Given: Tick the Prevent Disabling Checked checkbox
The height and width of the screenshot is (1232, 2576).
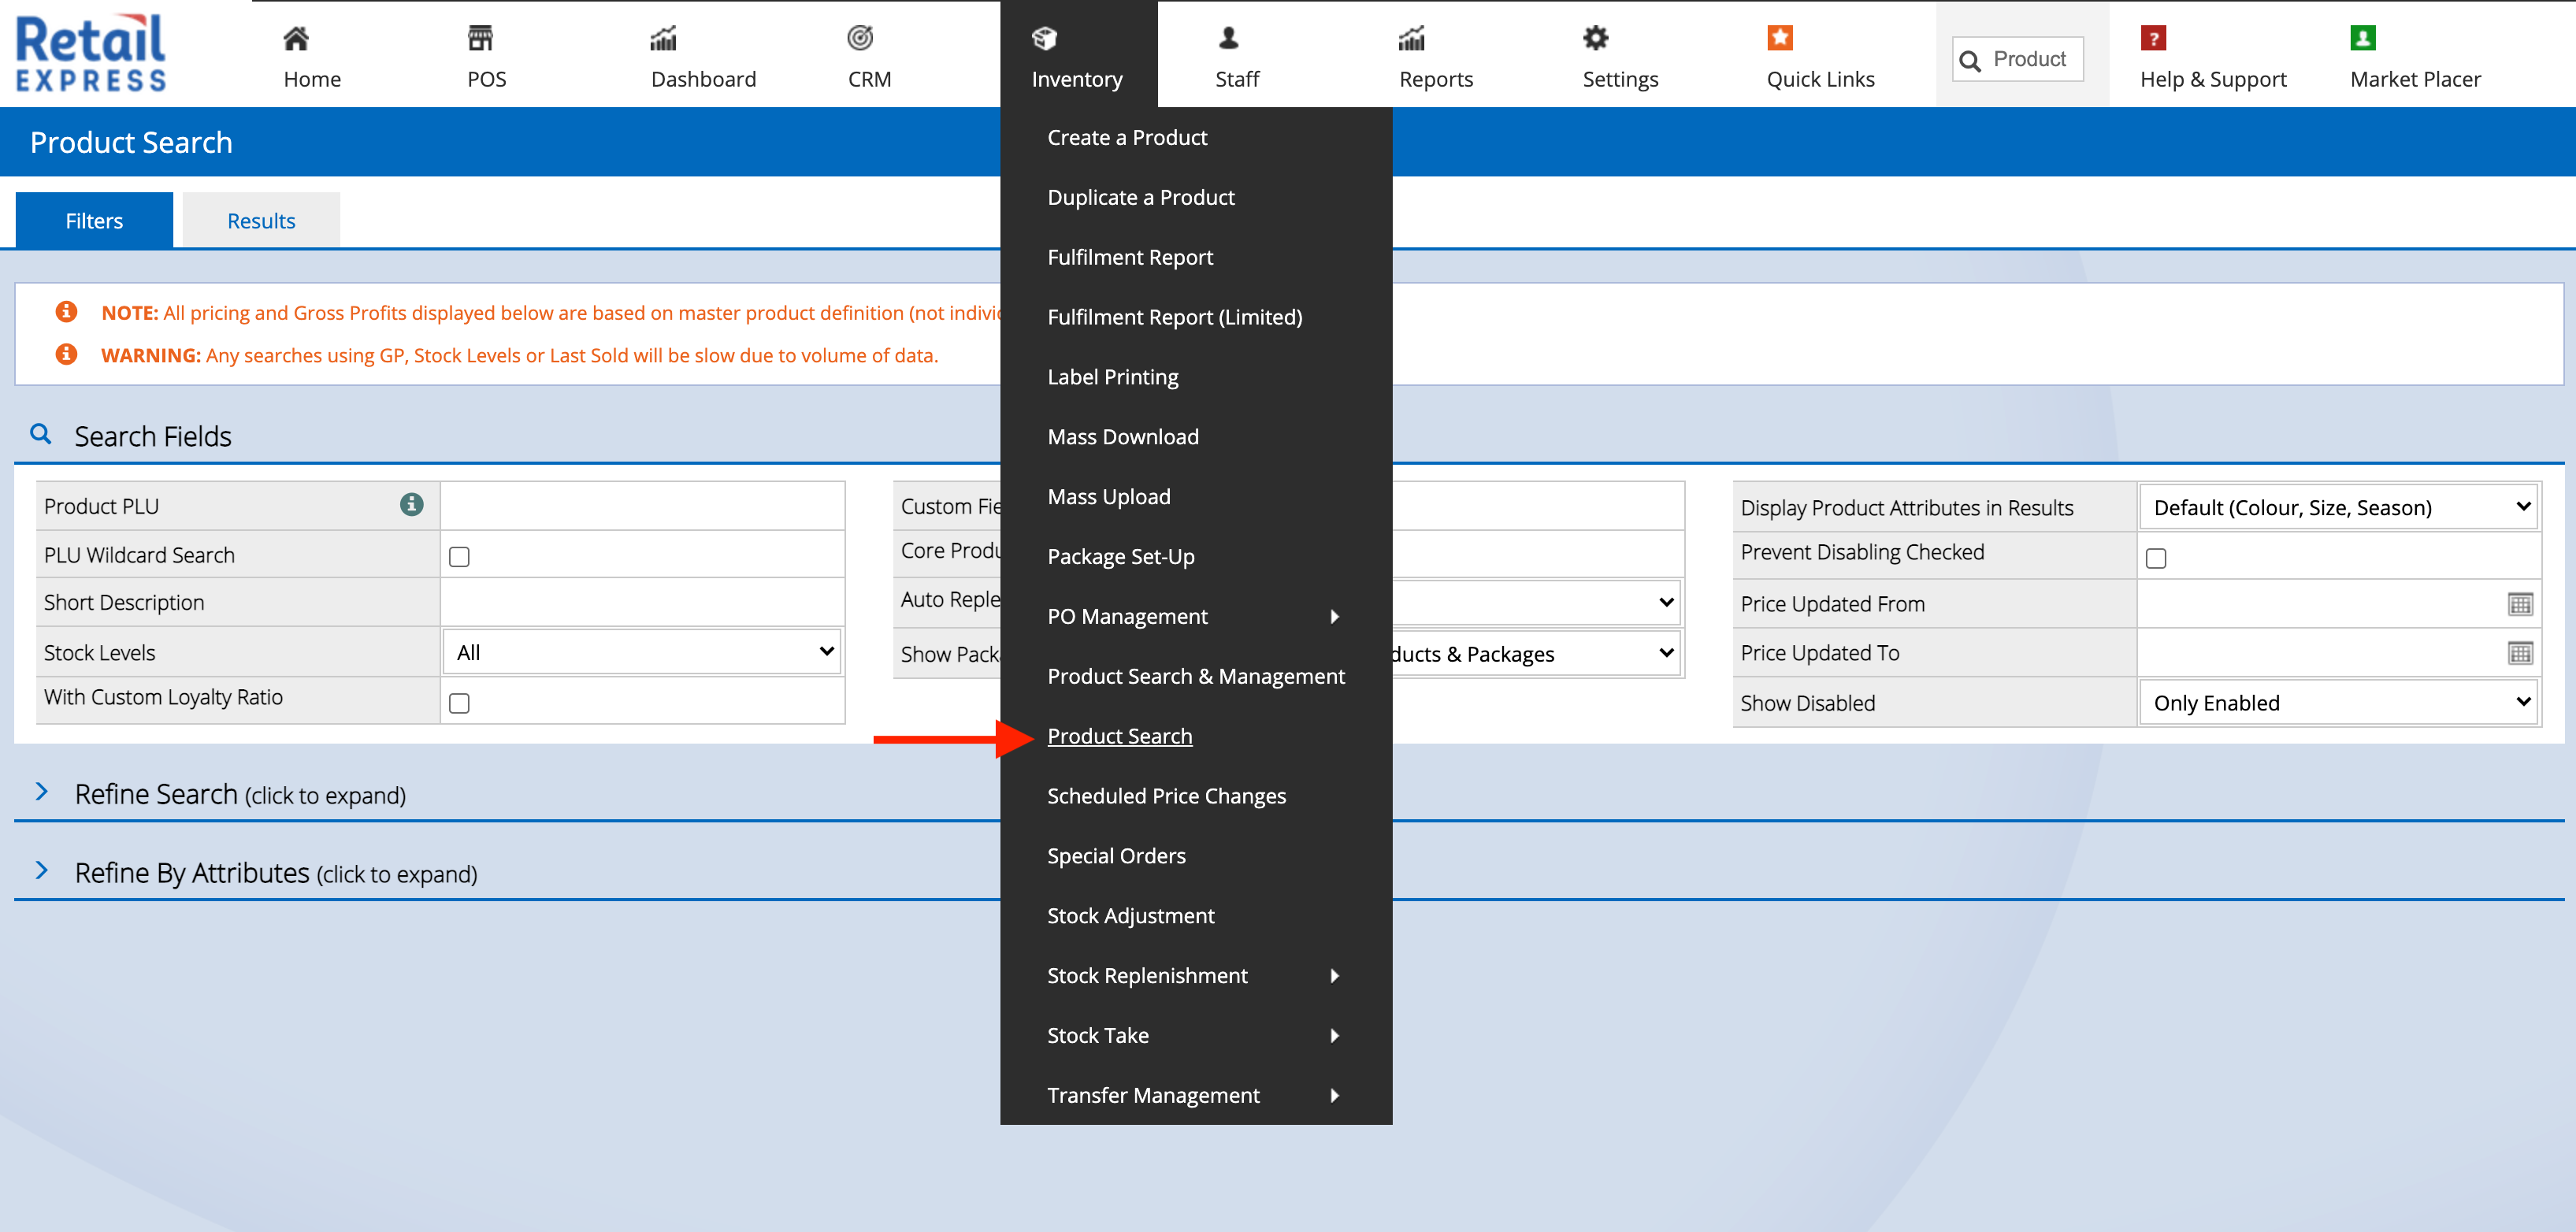Looking at the screenshot, I should click(2156, 558).
